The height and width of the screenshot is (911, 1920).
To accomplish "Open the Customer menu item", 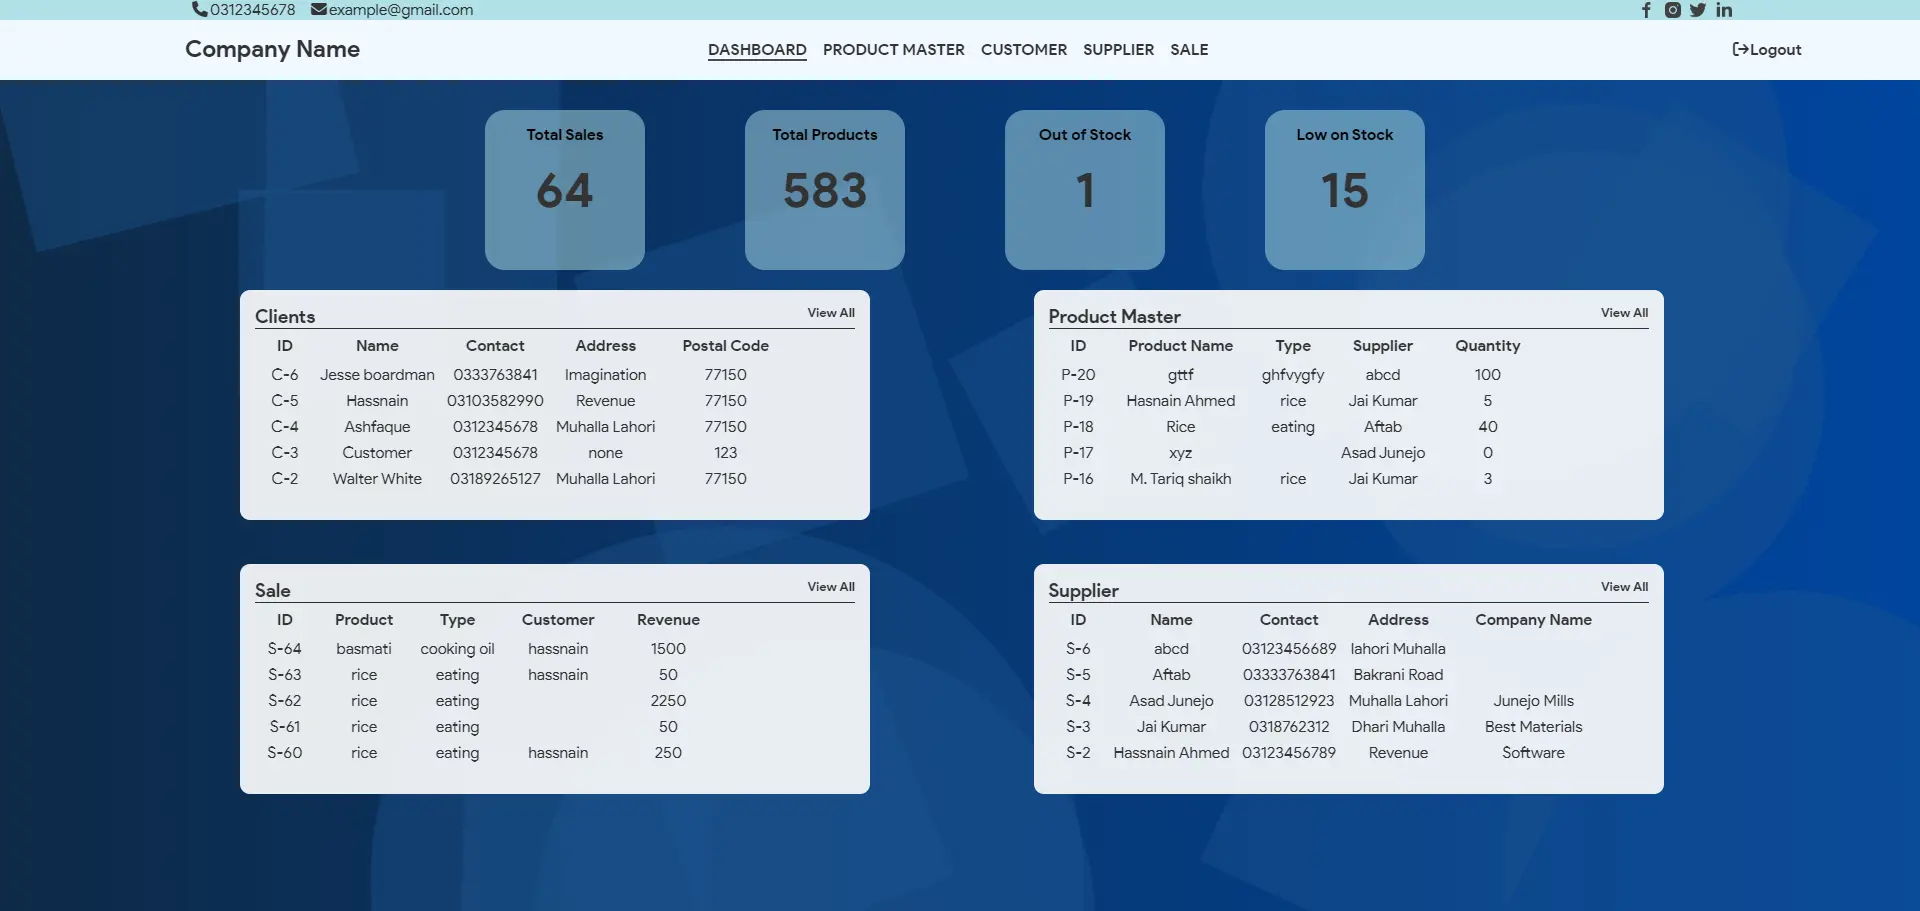I will coord(1024,49).
